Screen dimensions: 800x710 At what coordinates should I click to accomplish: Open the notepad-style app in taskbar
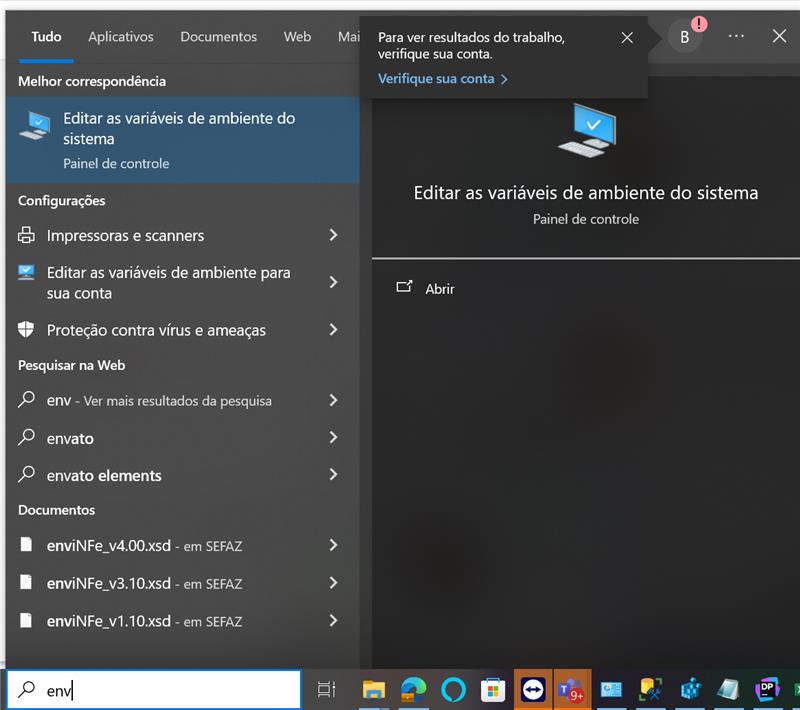point(728,690)
